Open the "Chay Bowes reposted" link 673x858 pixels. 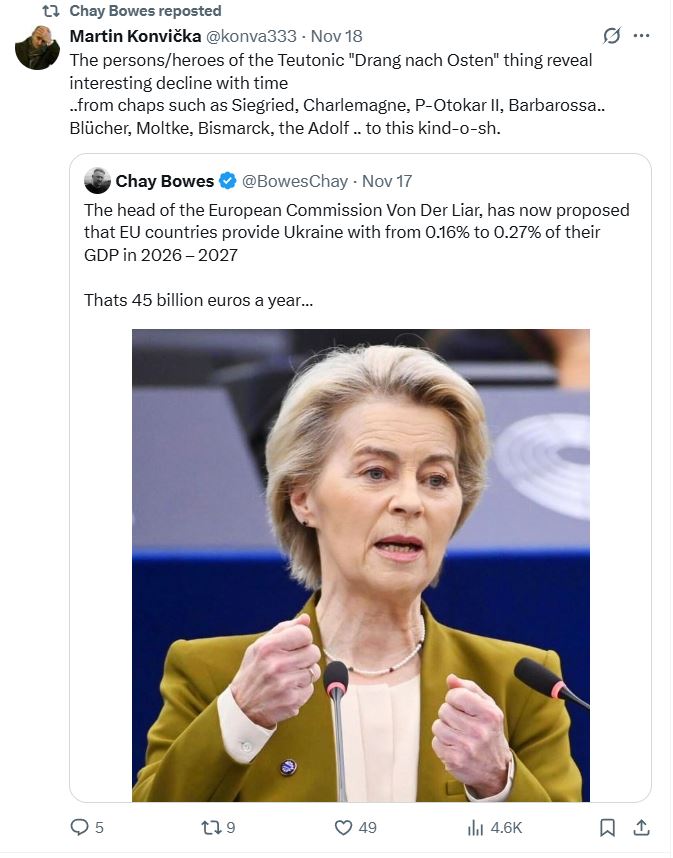point(145,11)
